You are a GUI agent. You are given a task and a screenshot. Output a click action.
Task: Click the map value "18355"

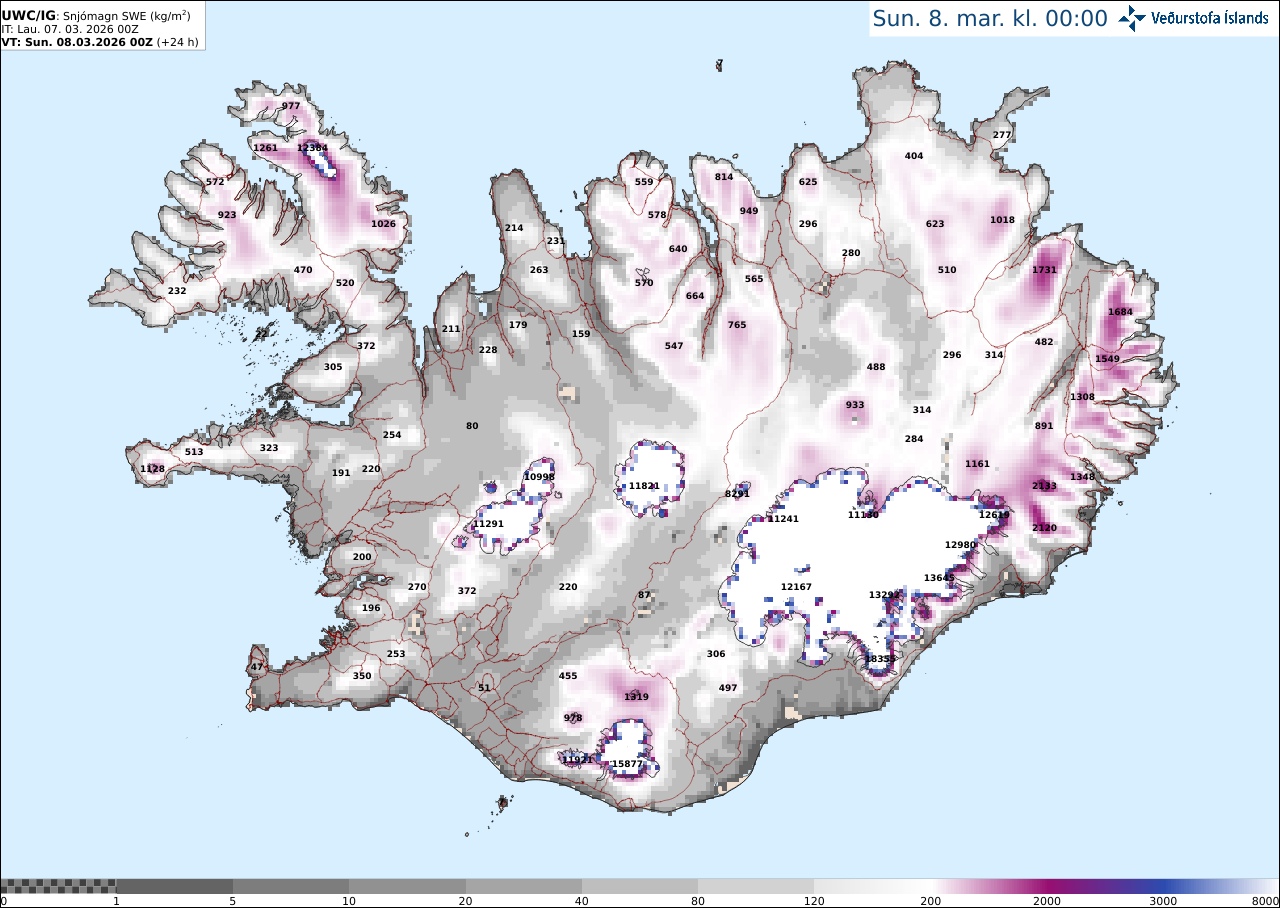click(x=880, y=660)
